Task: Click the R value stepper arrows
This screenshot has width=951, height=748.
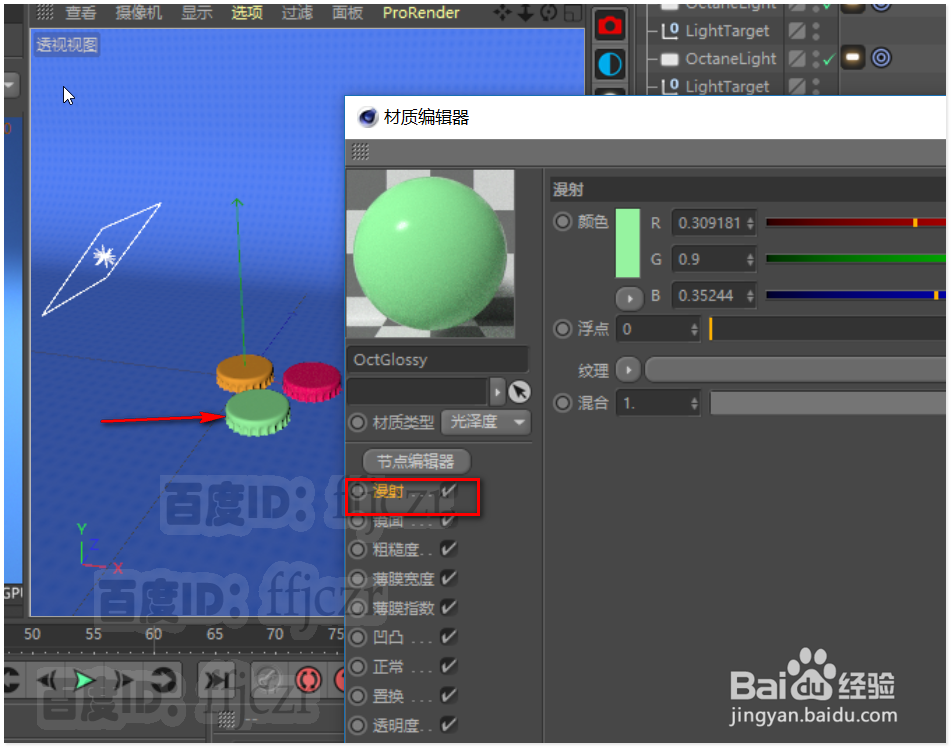Action: click(x=751, y=223)
